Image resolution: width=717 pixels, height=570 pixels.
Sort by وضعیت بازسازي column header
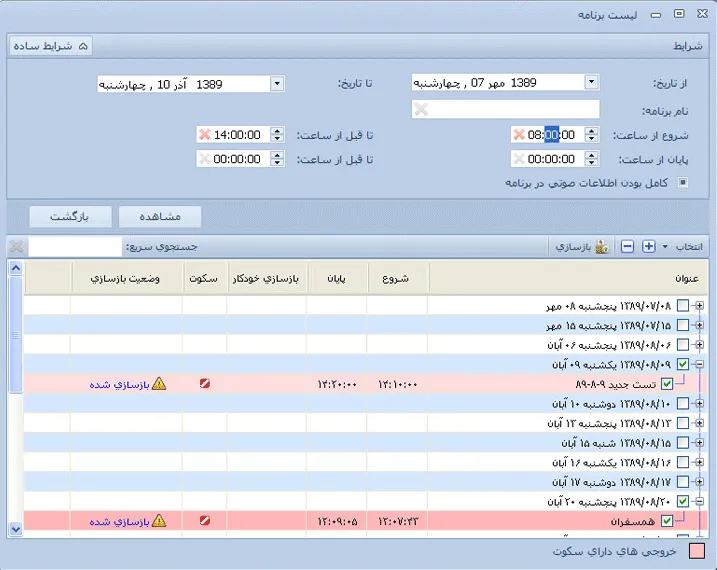pyautogui.click(x=127, y=278)
